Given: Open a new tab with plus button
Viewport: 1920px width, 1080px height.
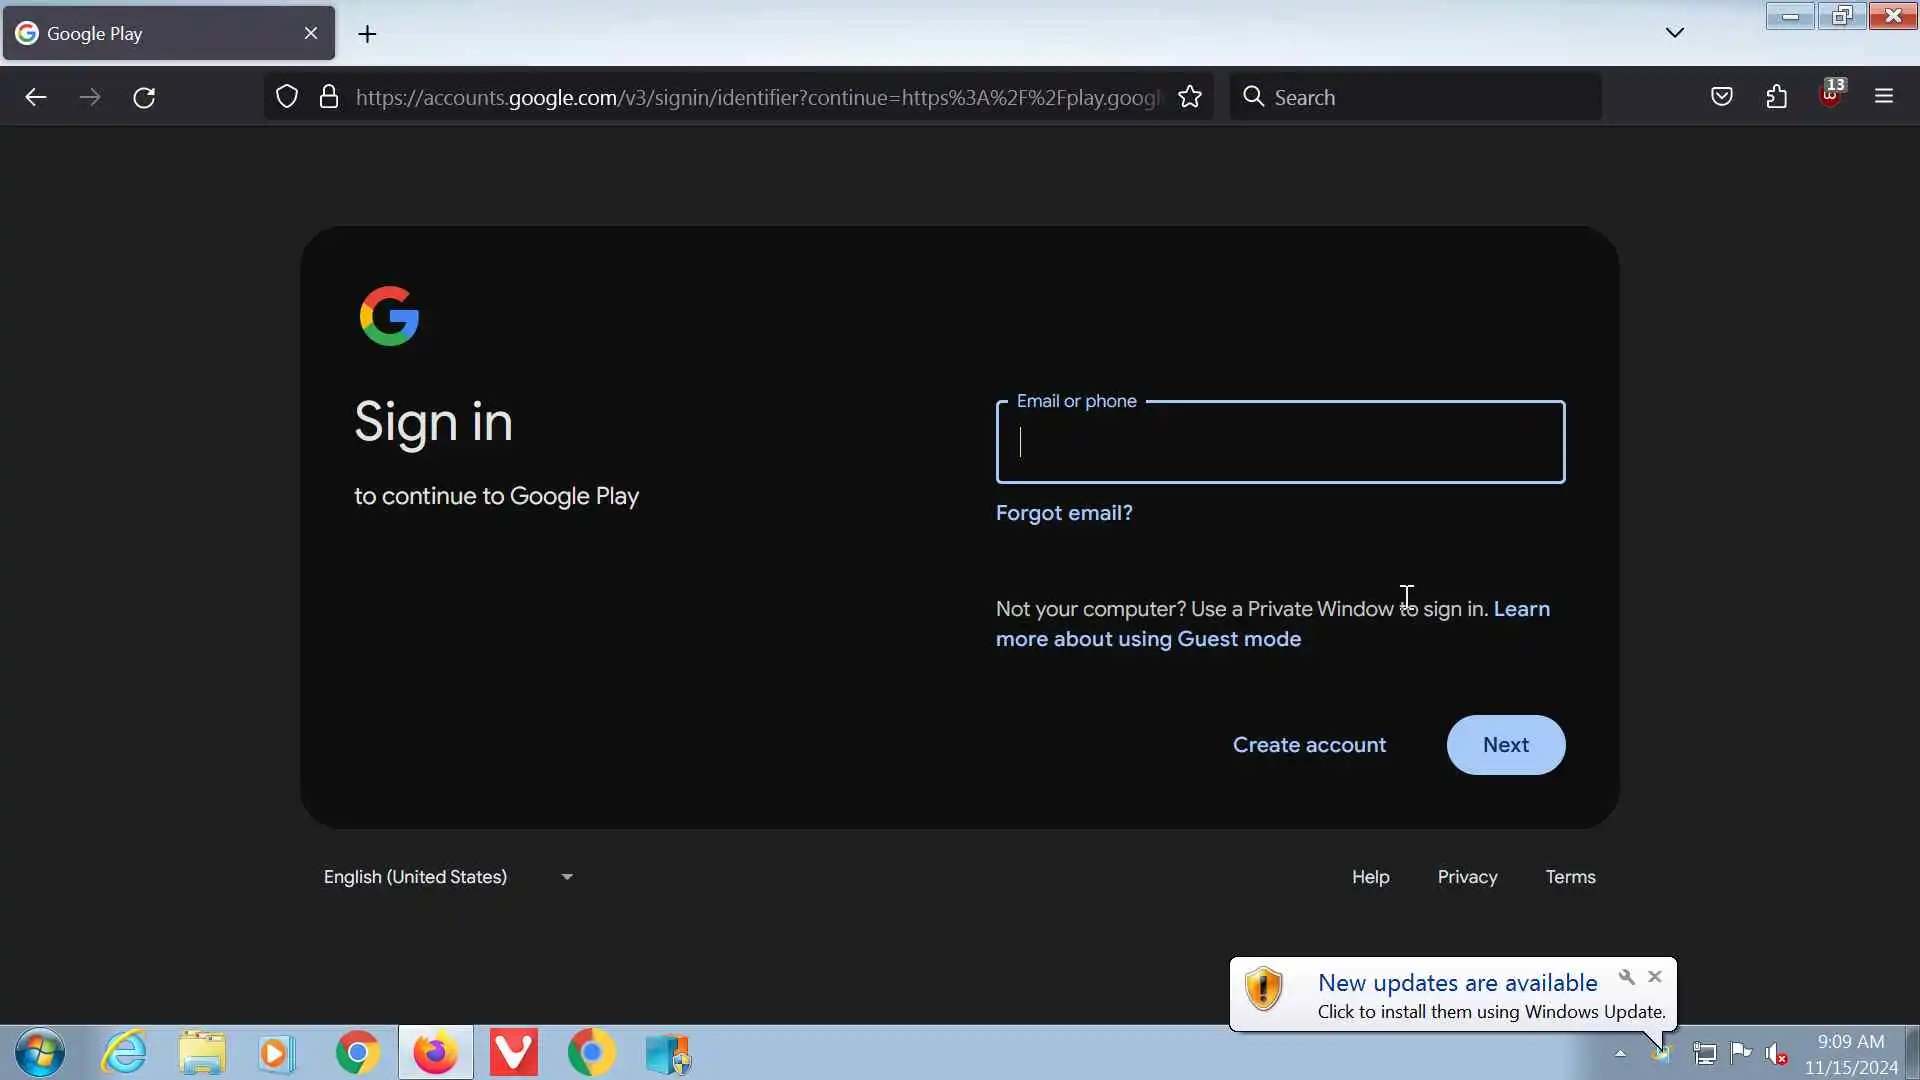Looking at the screenshot, I should 367,34.
